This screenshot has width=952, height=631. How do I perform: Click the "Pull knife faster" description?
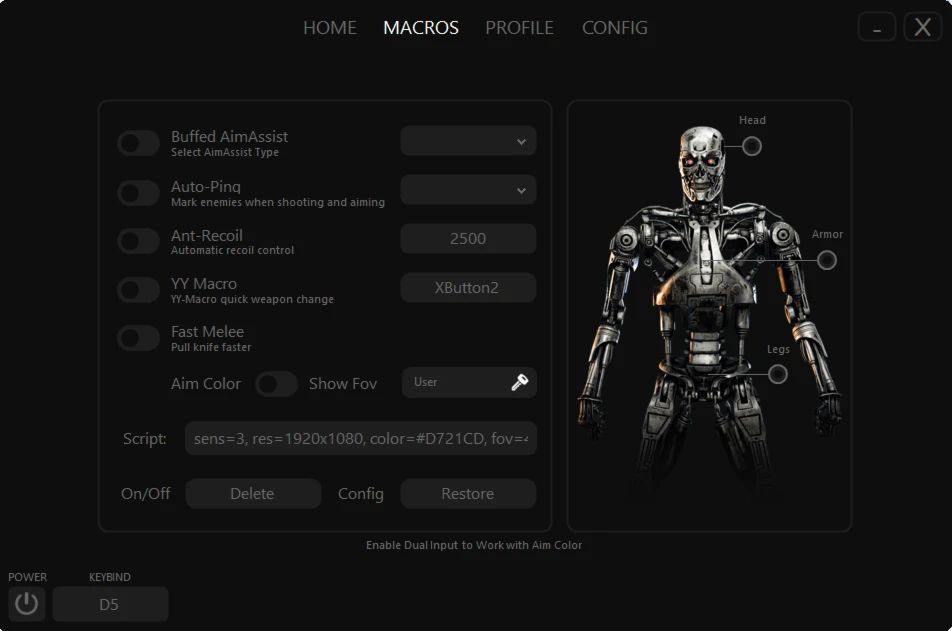(211, 347)
